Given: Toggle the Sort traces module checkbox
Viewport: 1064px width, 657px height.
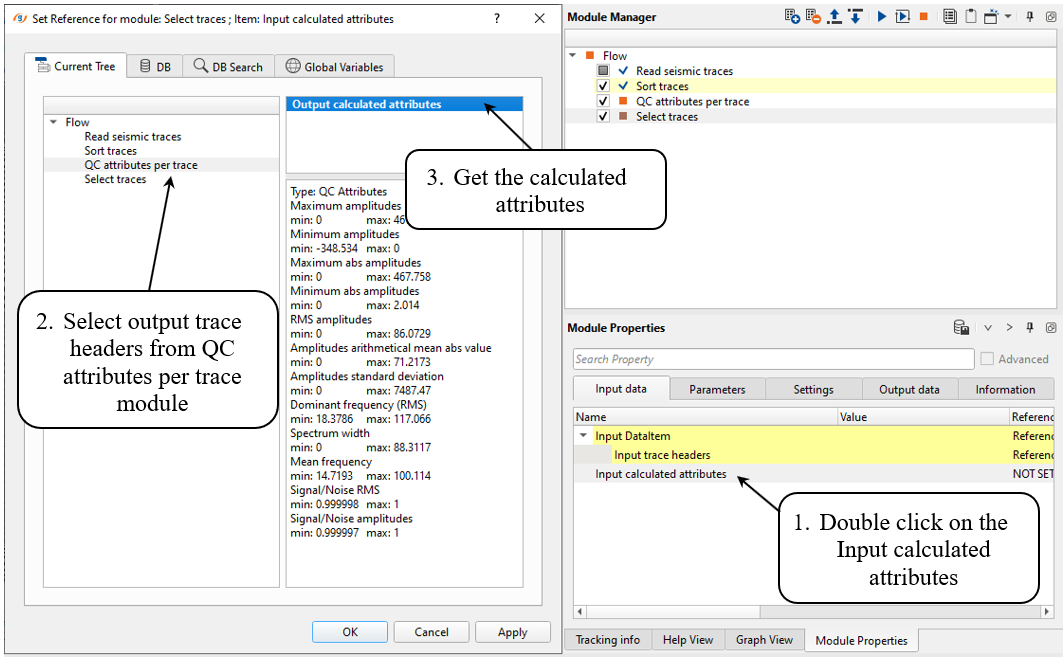Looking at the screenshot, I should pos(603,86).
